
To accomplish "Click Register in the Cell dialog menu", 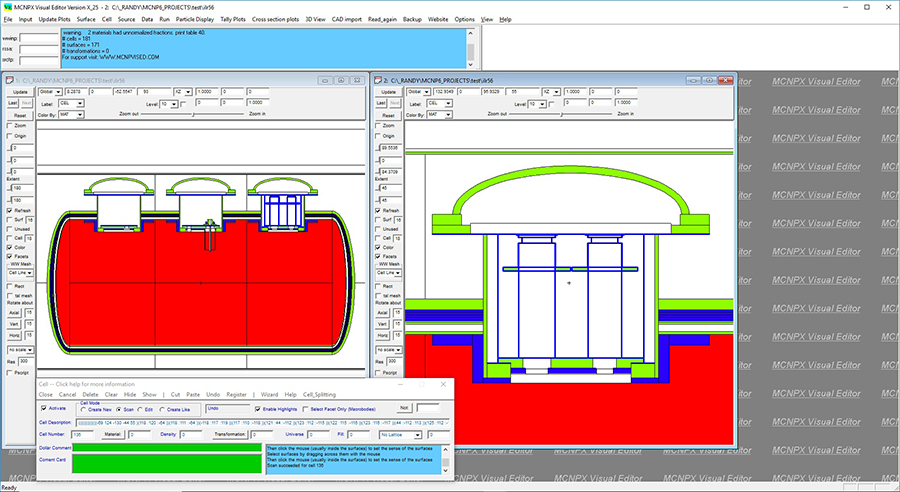I will point(236,394).
